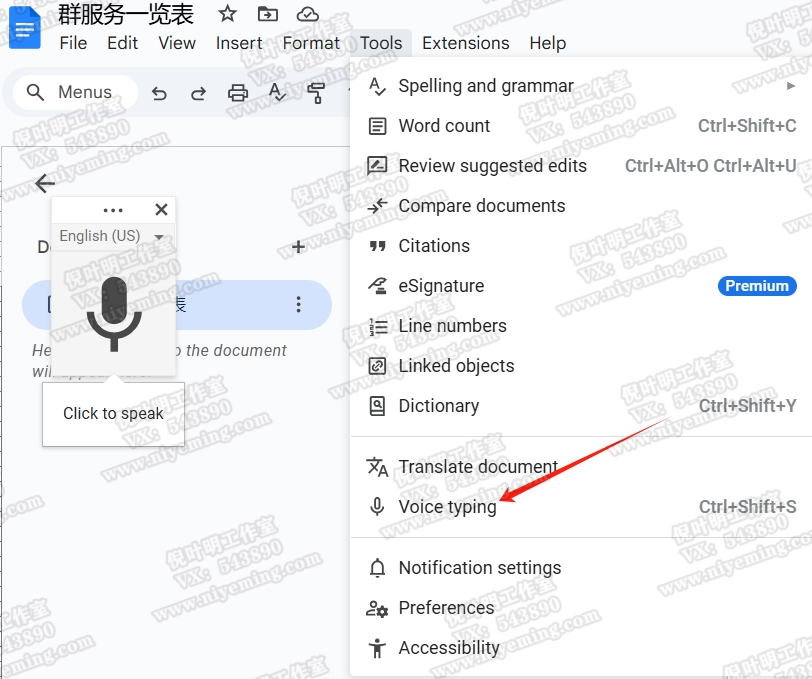Click the back arrow in outline panel
The width and height of the screenshot is (812, 679).
[x=45, y=183]
